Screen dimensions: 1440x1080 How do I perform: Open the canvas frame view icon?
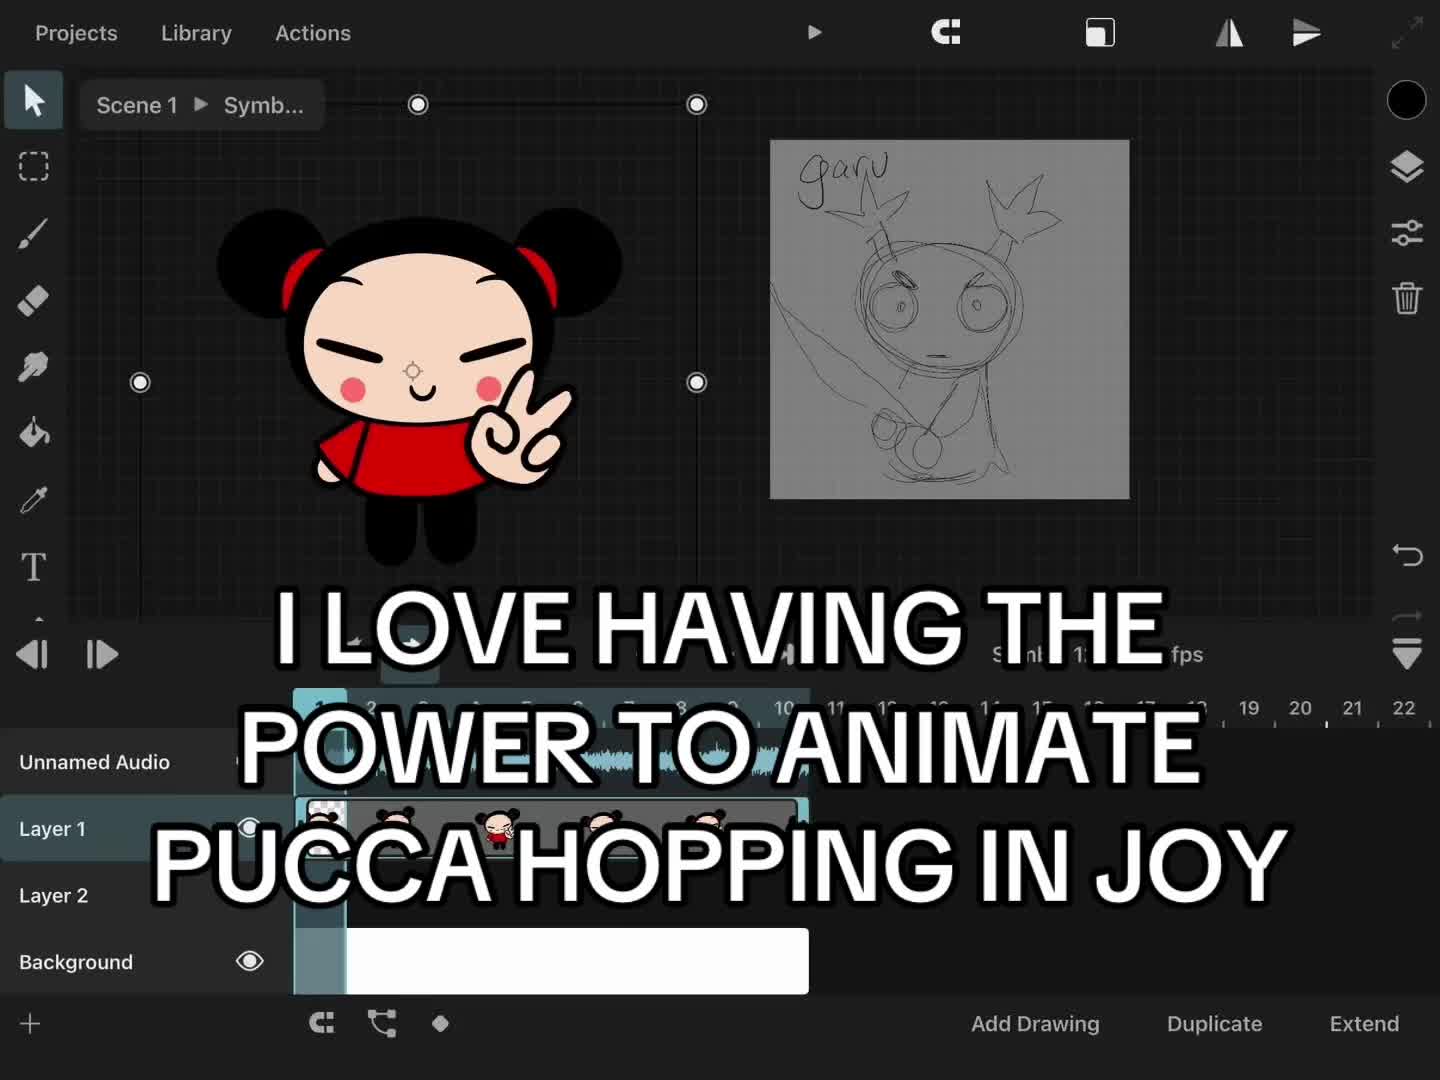pyautogui.click(x=1100, y=33)
